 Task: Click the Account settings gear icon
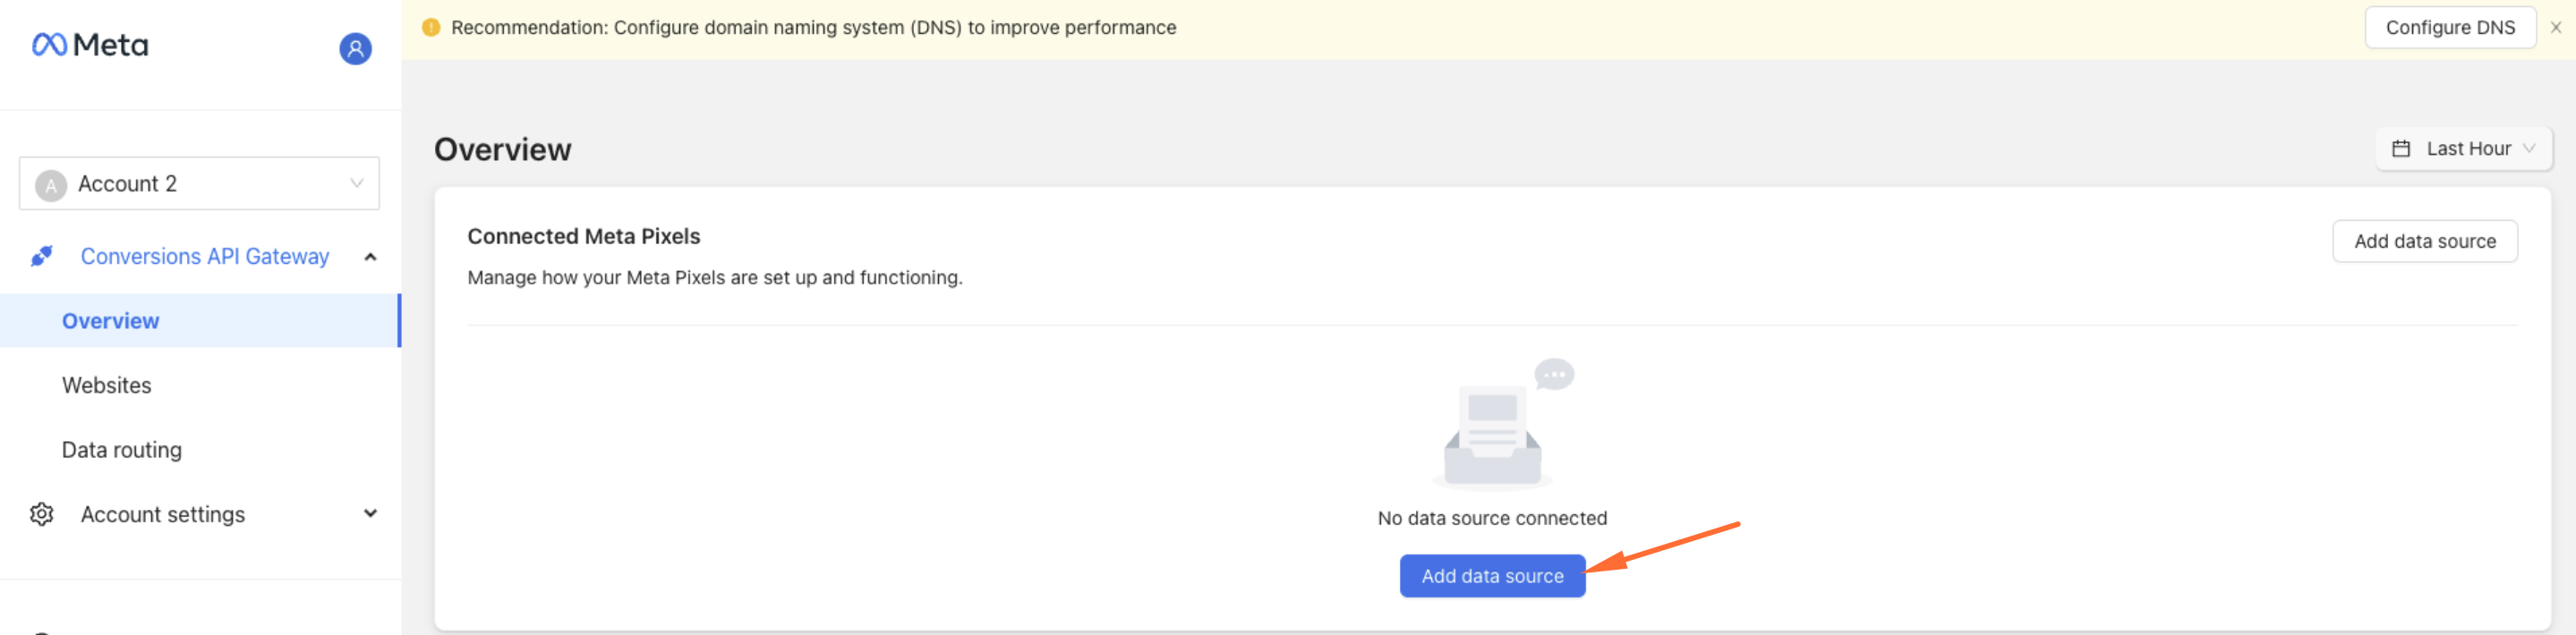point(42,514)
